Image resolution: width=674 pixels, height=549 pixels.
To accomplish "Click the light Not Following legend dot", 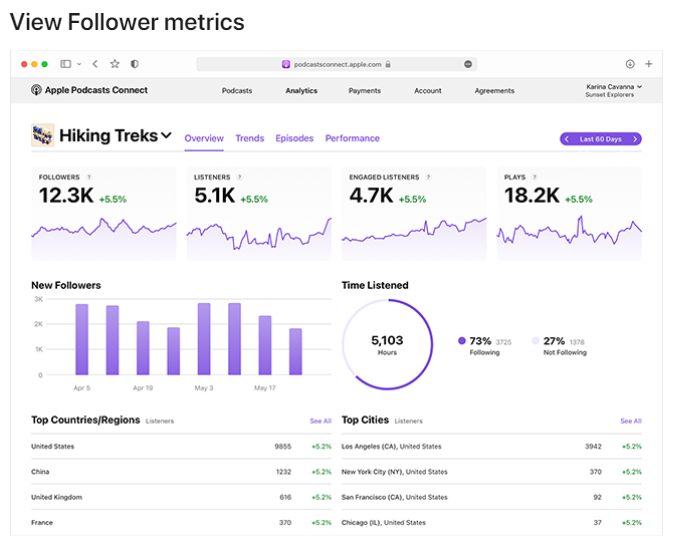I will 535,340.
